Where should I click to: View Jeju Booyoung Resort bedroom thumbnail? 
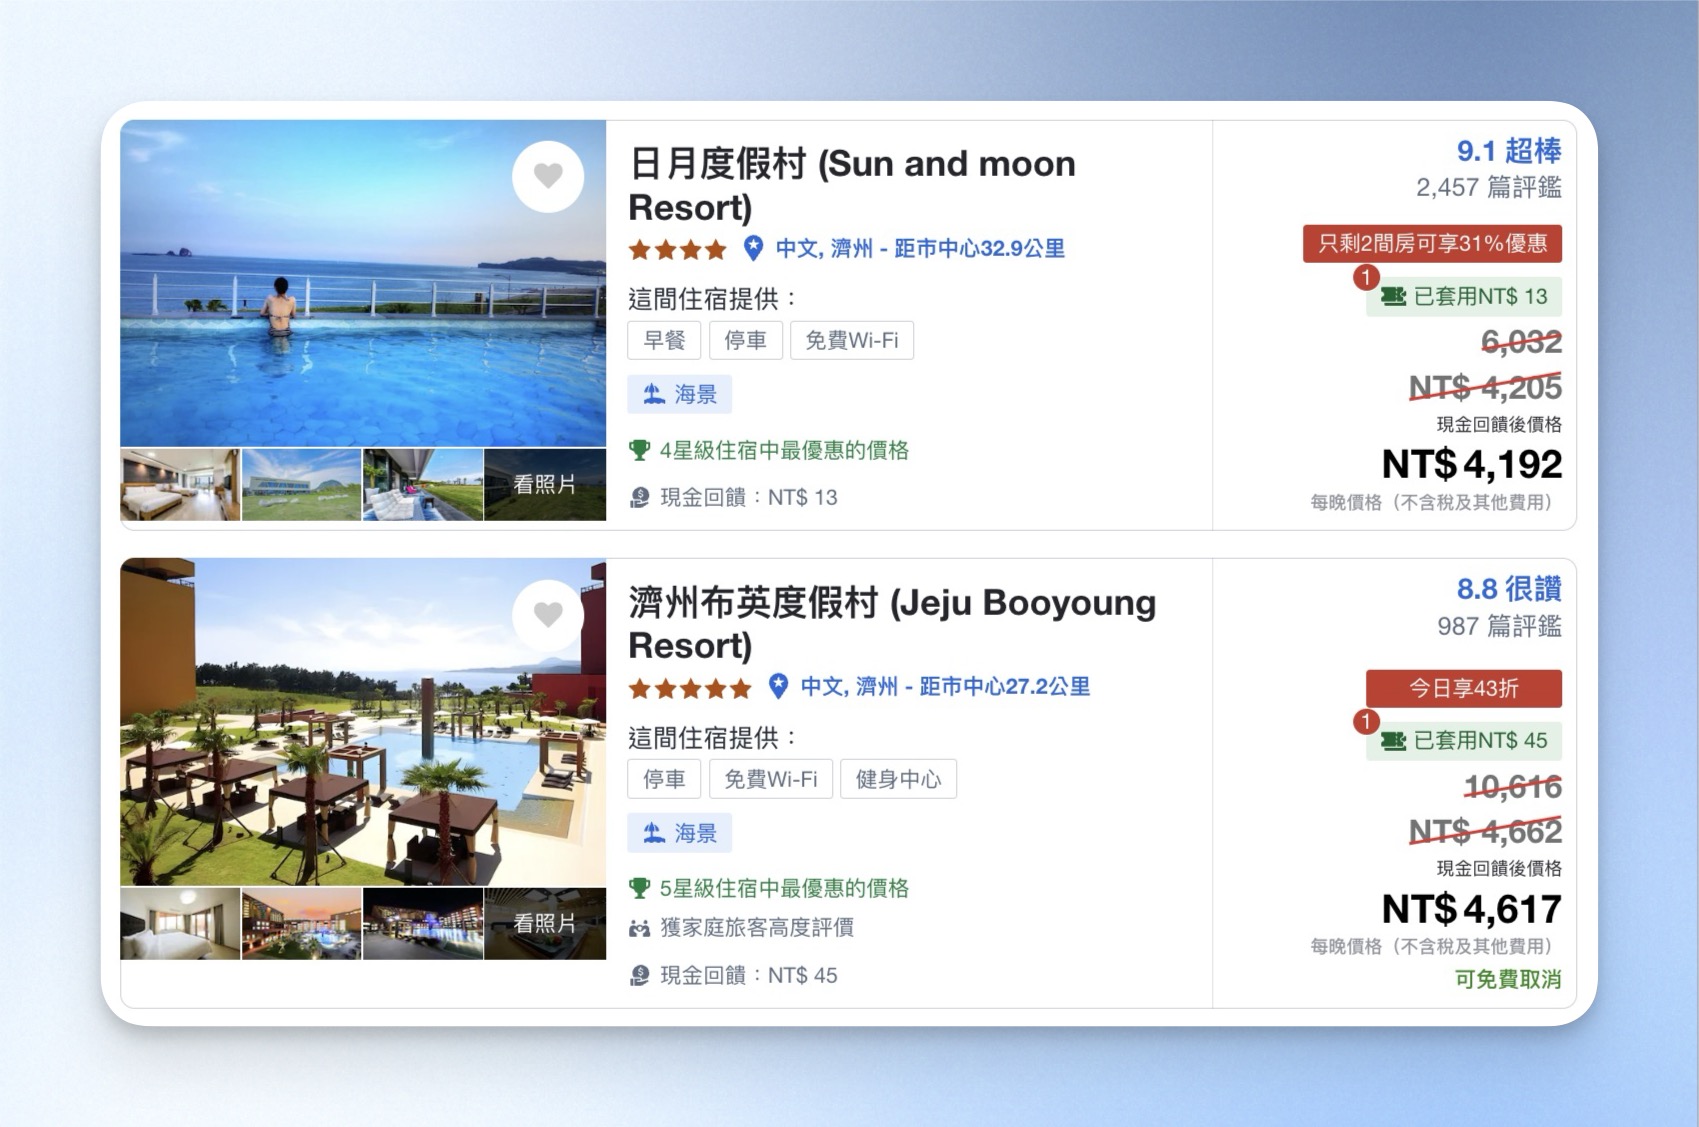tap(180, 924)
